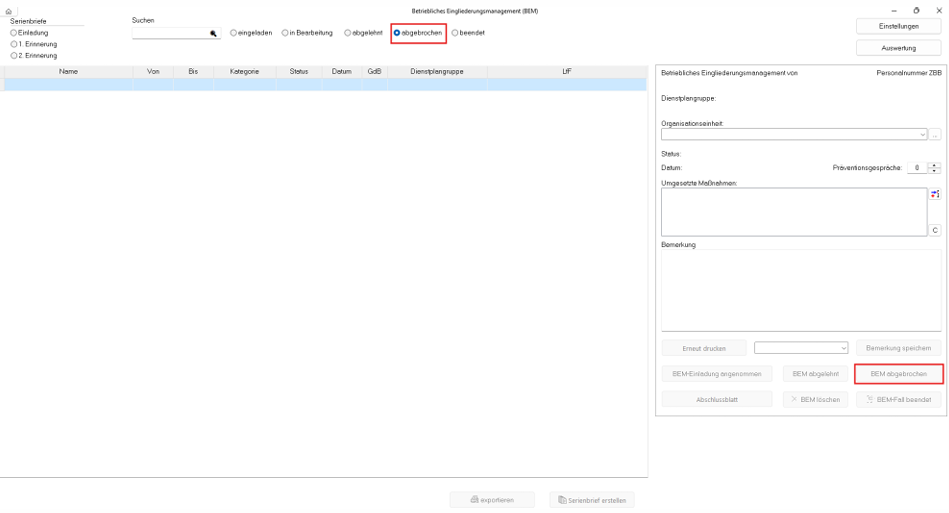Increase the Präventionsgespräche count
This screenshot has height=513, width=949.
click(x=935, y=165)
